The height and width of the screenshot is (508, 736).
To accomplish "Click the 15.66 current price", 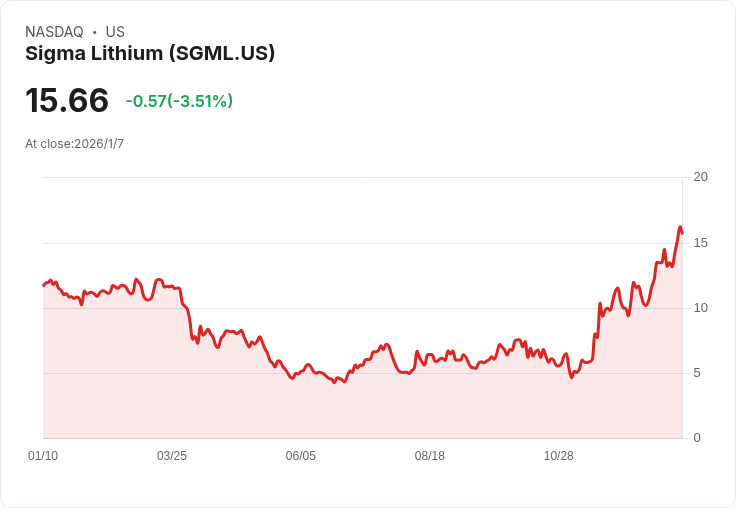I will point(67,100).
